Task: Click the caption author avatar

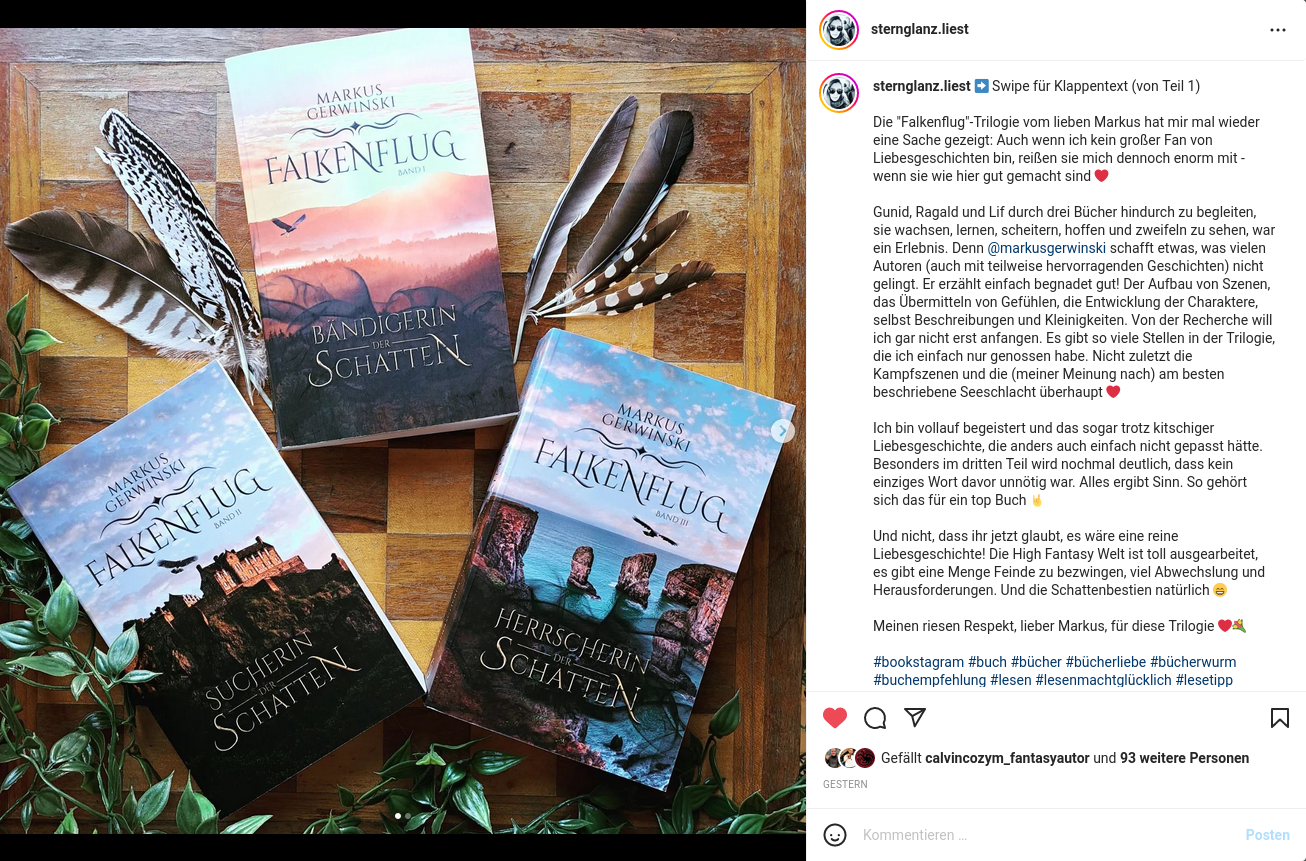Action: click(839, 93)
